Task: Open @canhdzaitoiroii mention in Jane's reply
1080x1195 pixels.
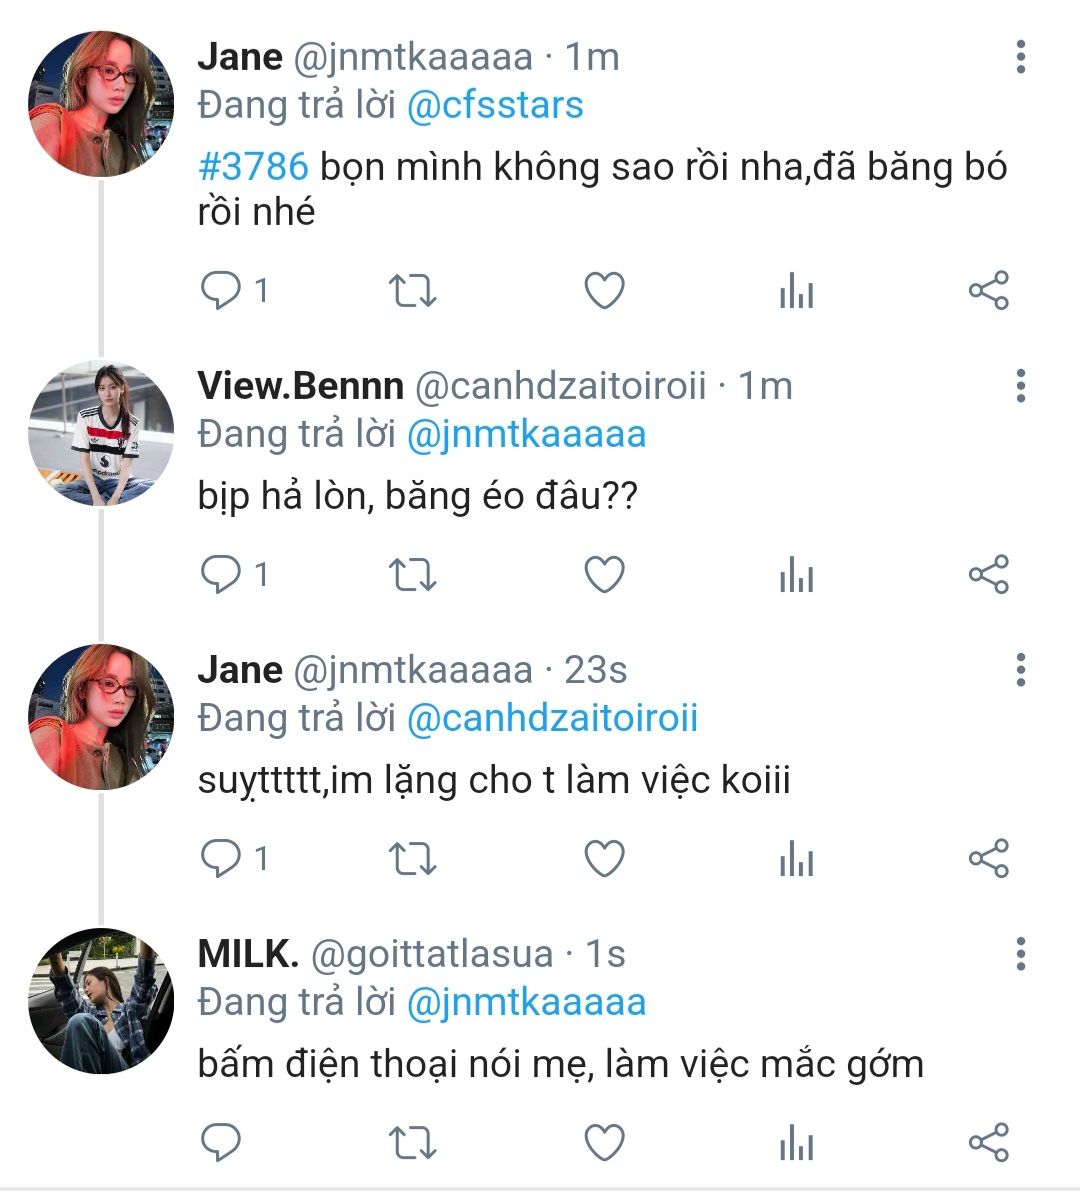Action: (552, 718)
